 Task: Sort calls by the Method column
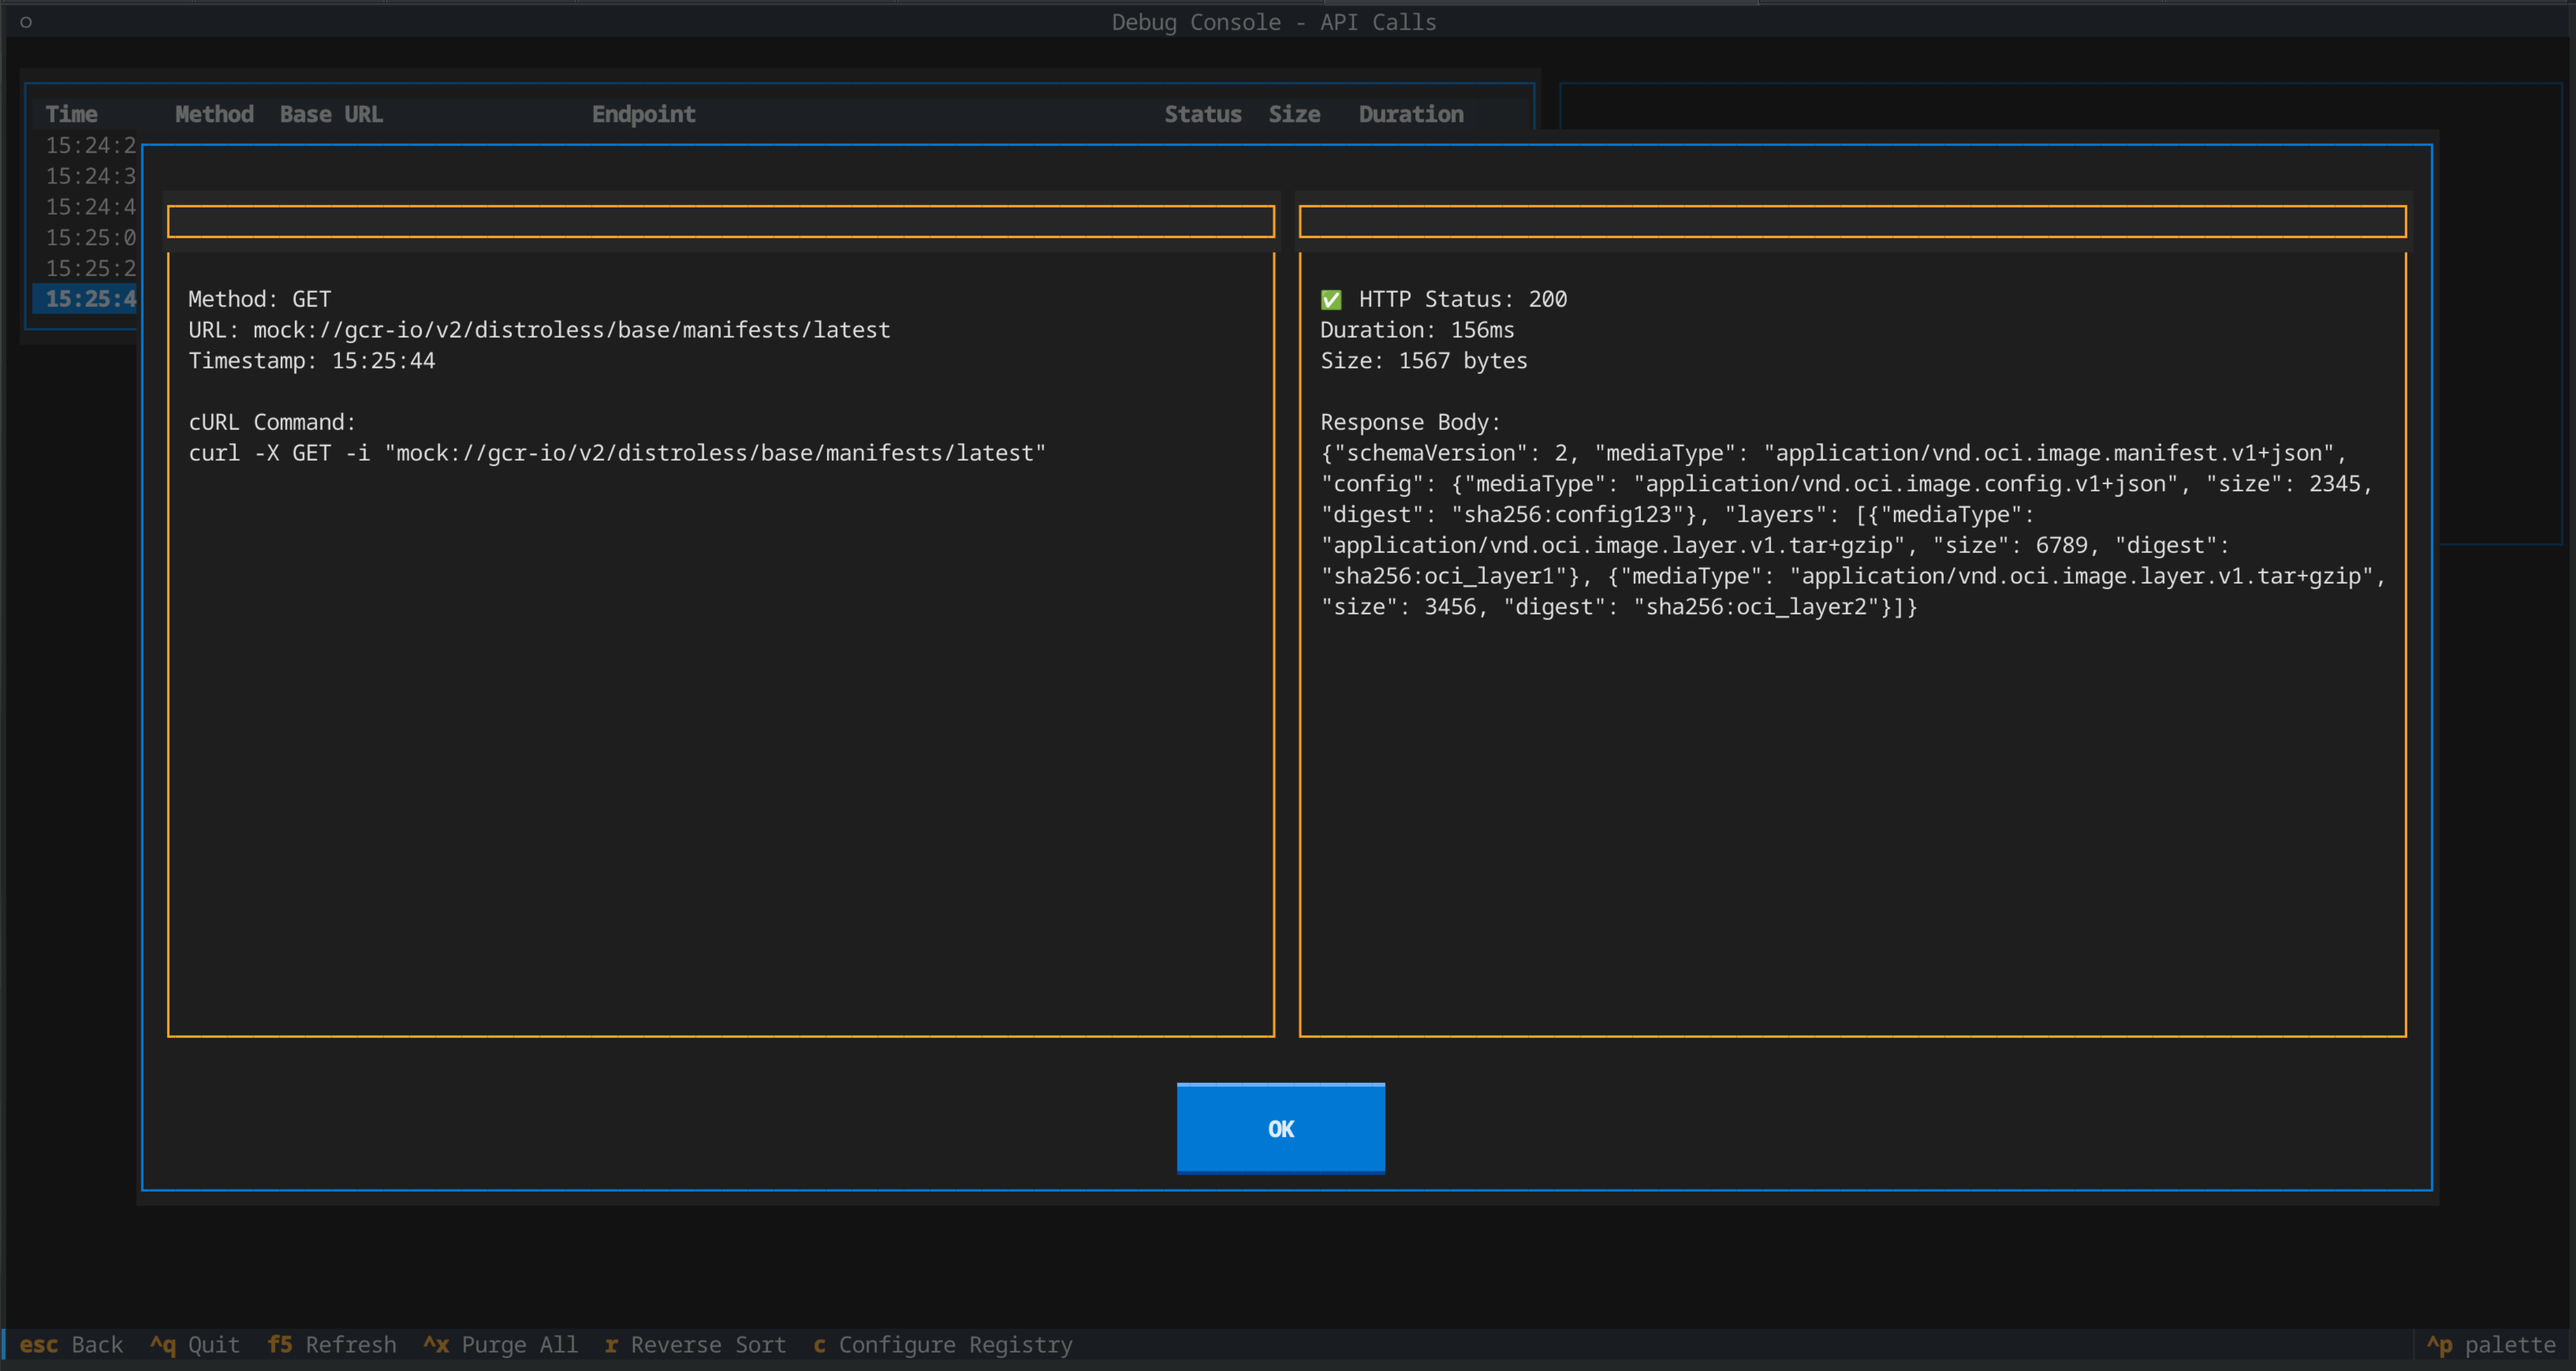click(213, 114)
